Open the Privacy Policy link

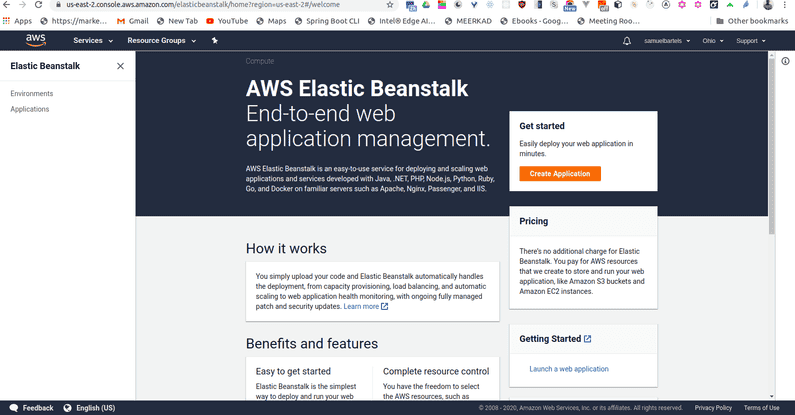pyautogui.click(x=713, y=408)
